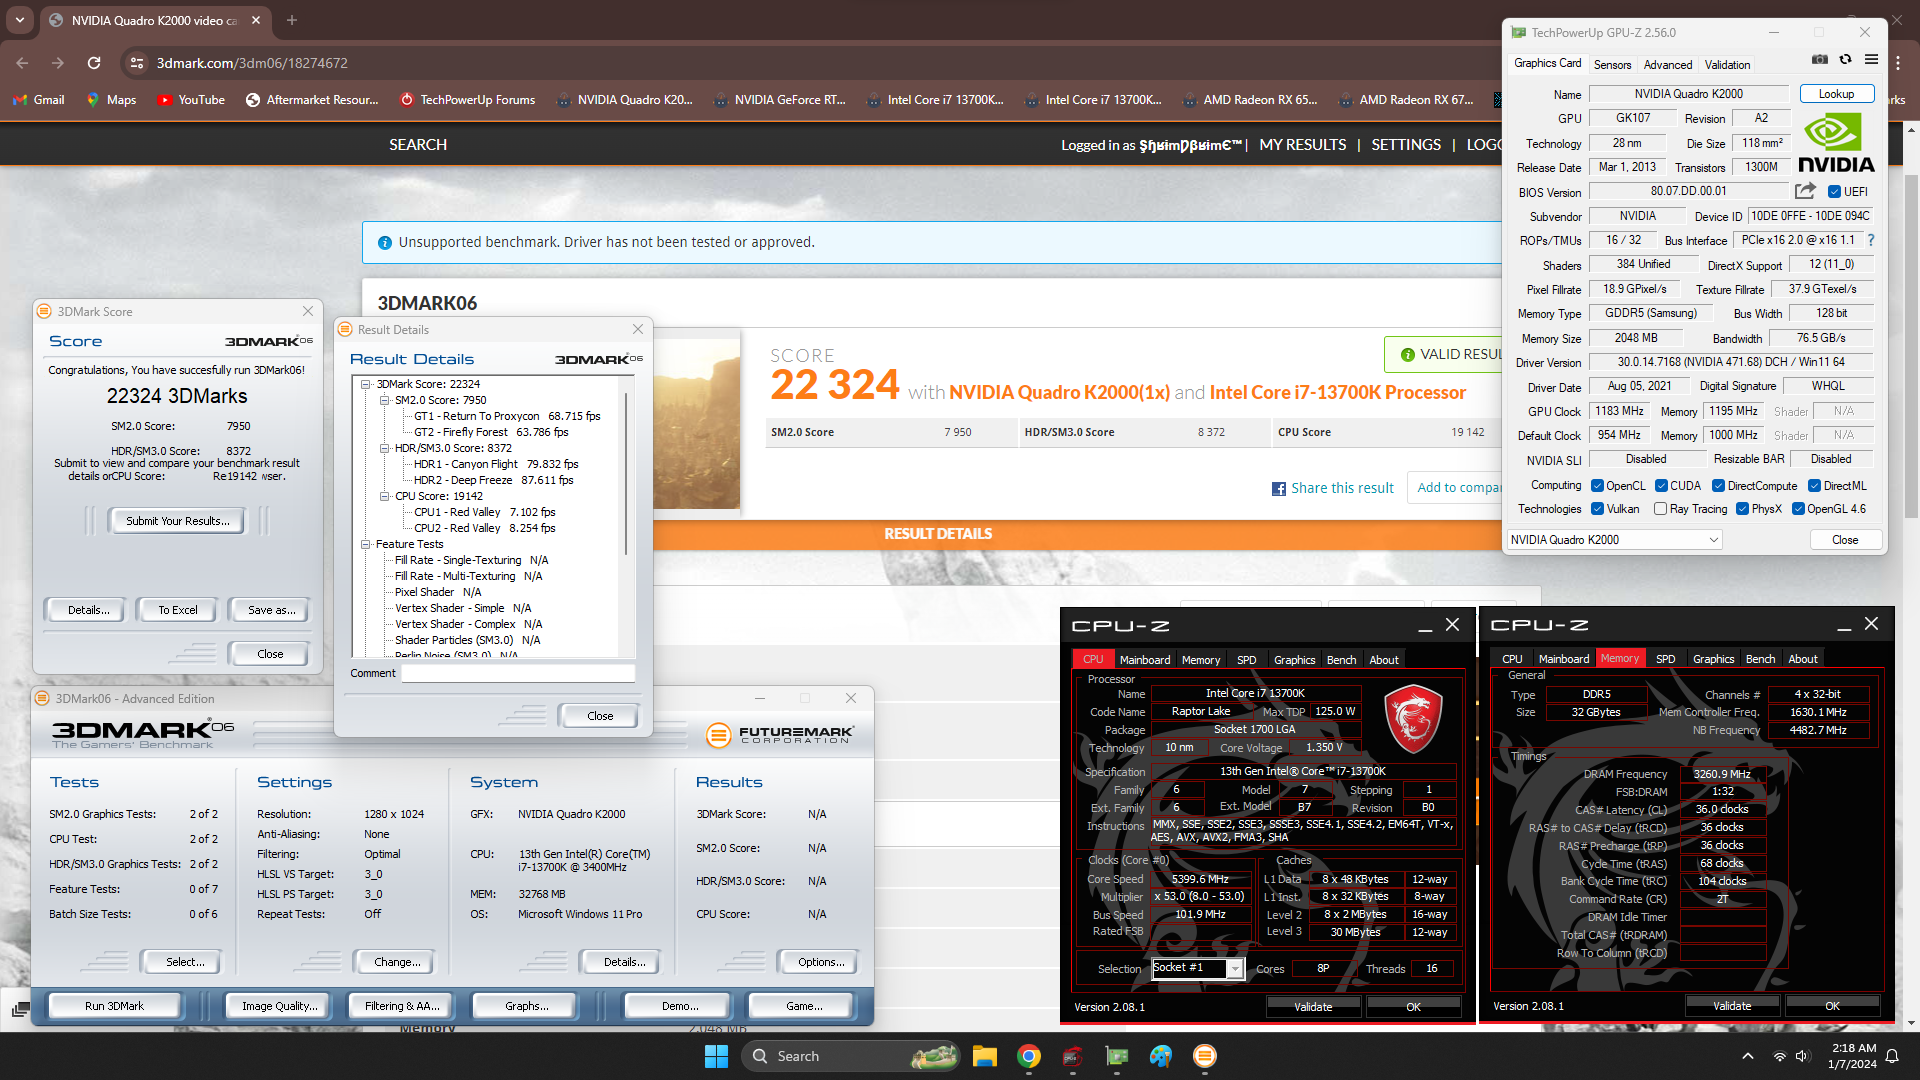Open the Maps bookmark

click(110, 100)
